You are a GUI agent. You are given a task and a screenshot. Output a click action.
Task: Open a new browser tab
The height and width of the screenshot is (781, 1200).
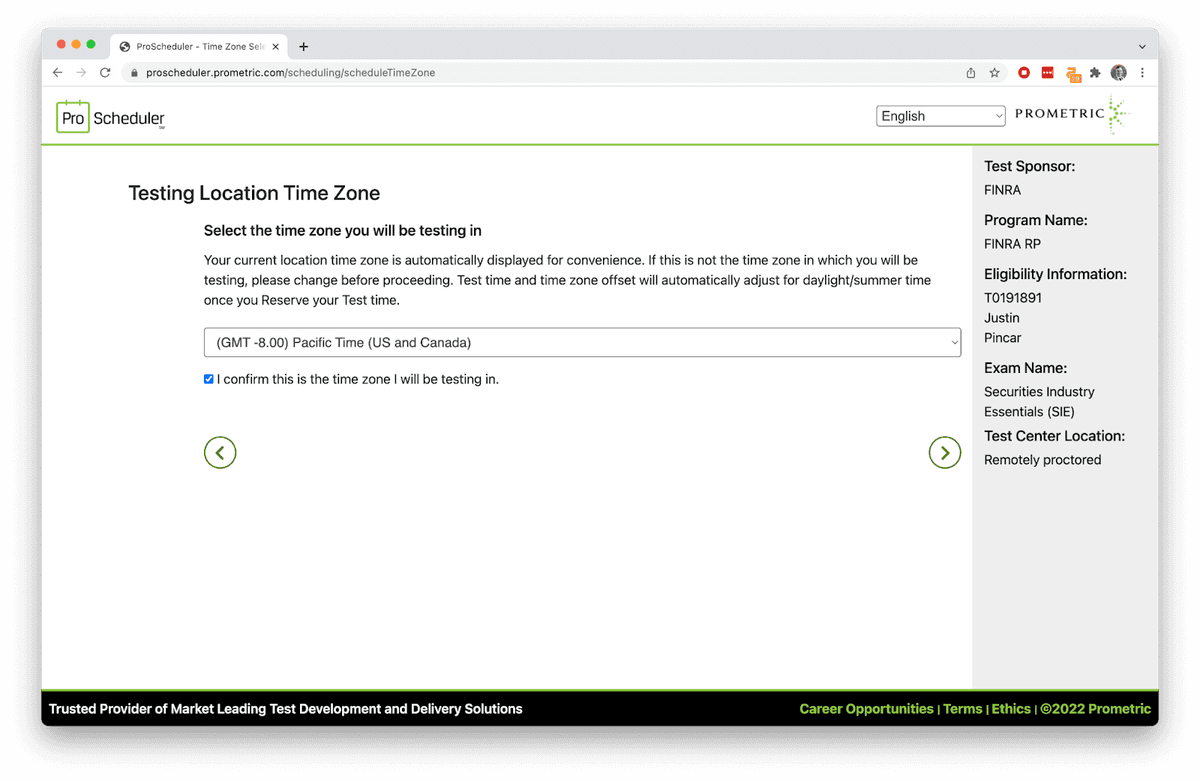[x=304, y=46]
